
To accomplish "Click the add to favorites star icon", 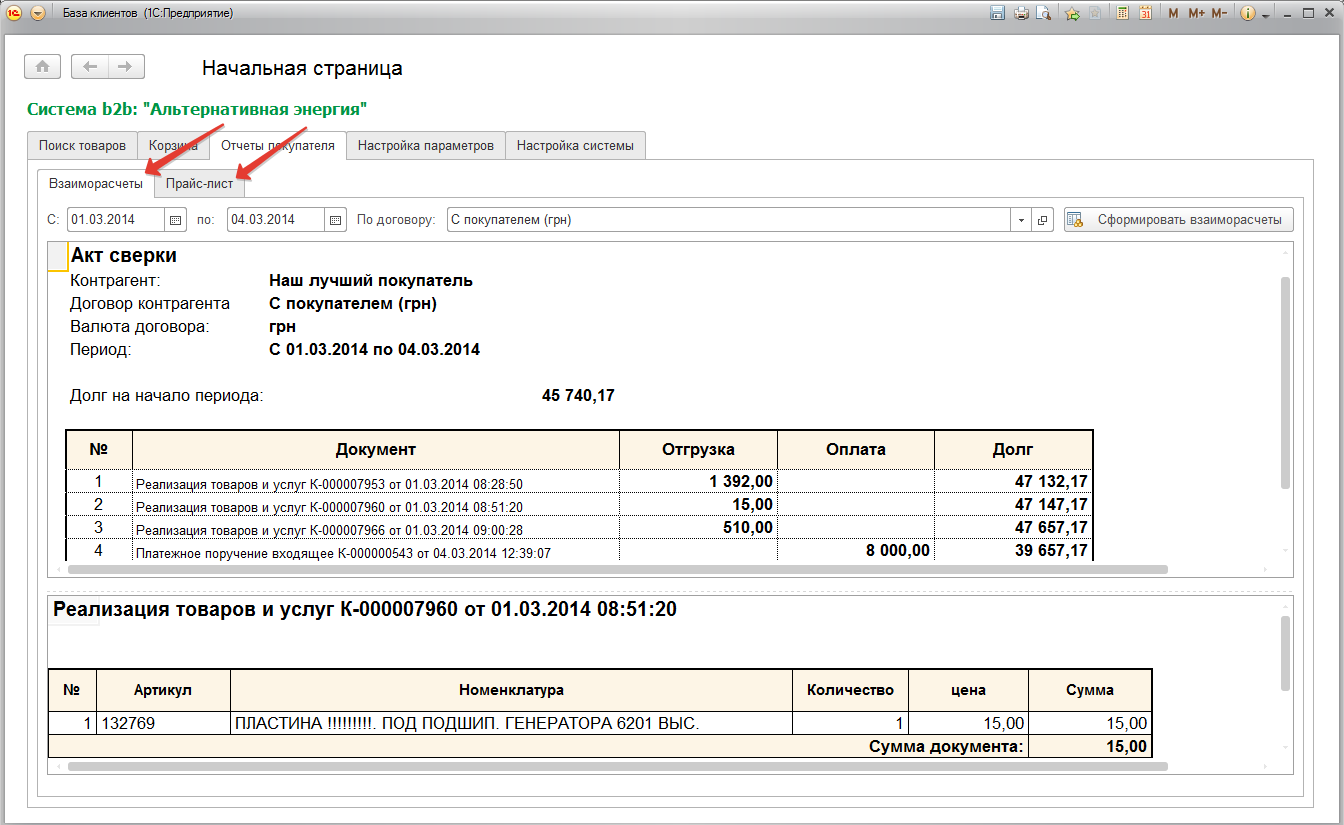I will 1072,13.
